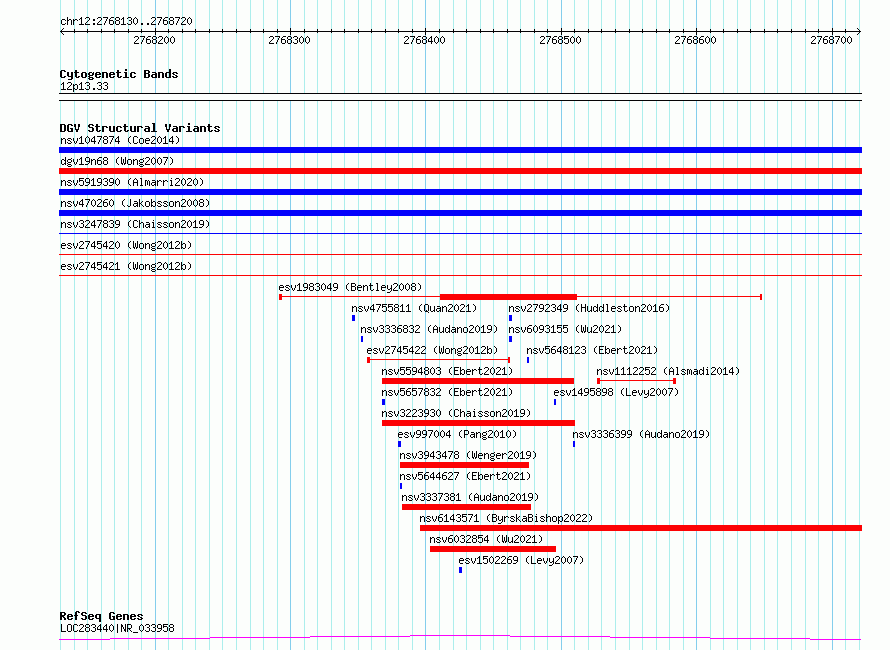Click the LOC283440|NR_033958 gene label

click(117, 628)
